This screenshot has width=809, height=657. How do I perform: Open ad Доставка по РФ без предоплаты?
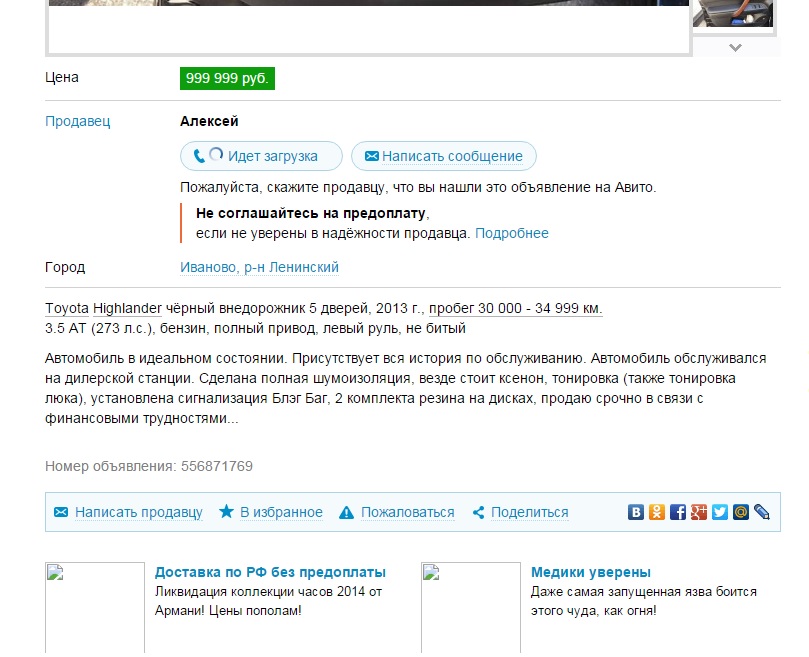click(x=270, y=572)
